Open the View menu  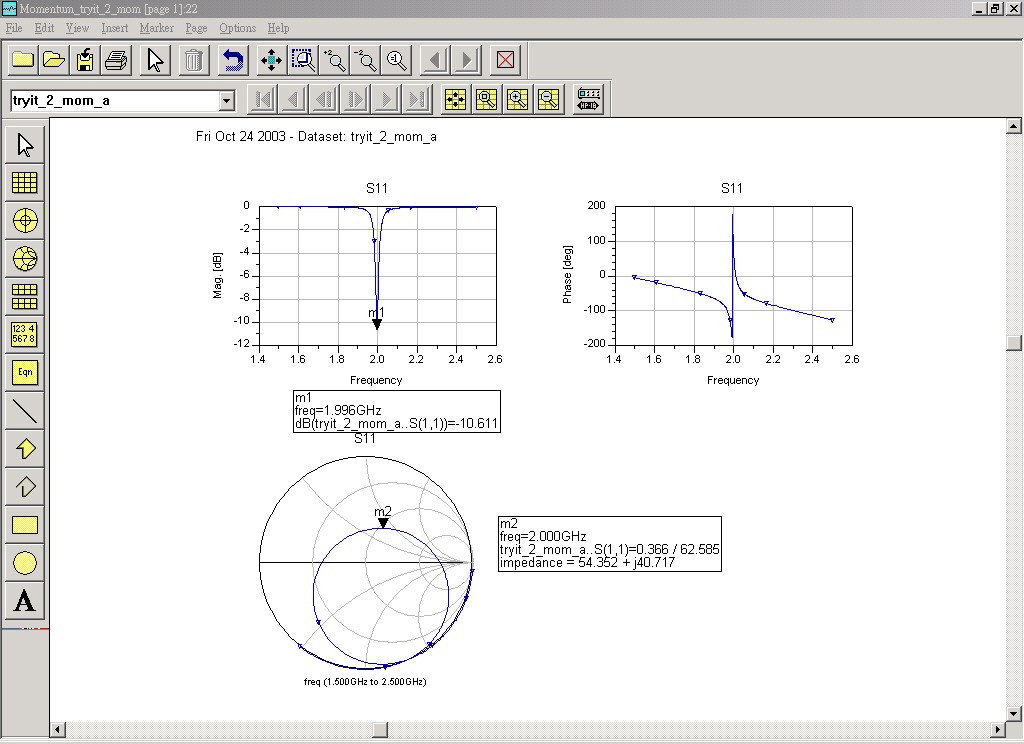[x=77, y=28]
